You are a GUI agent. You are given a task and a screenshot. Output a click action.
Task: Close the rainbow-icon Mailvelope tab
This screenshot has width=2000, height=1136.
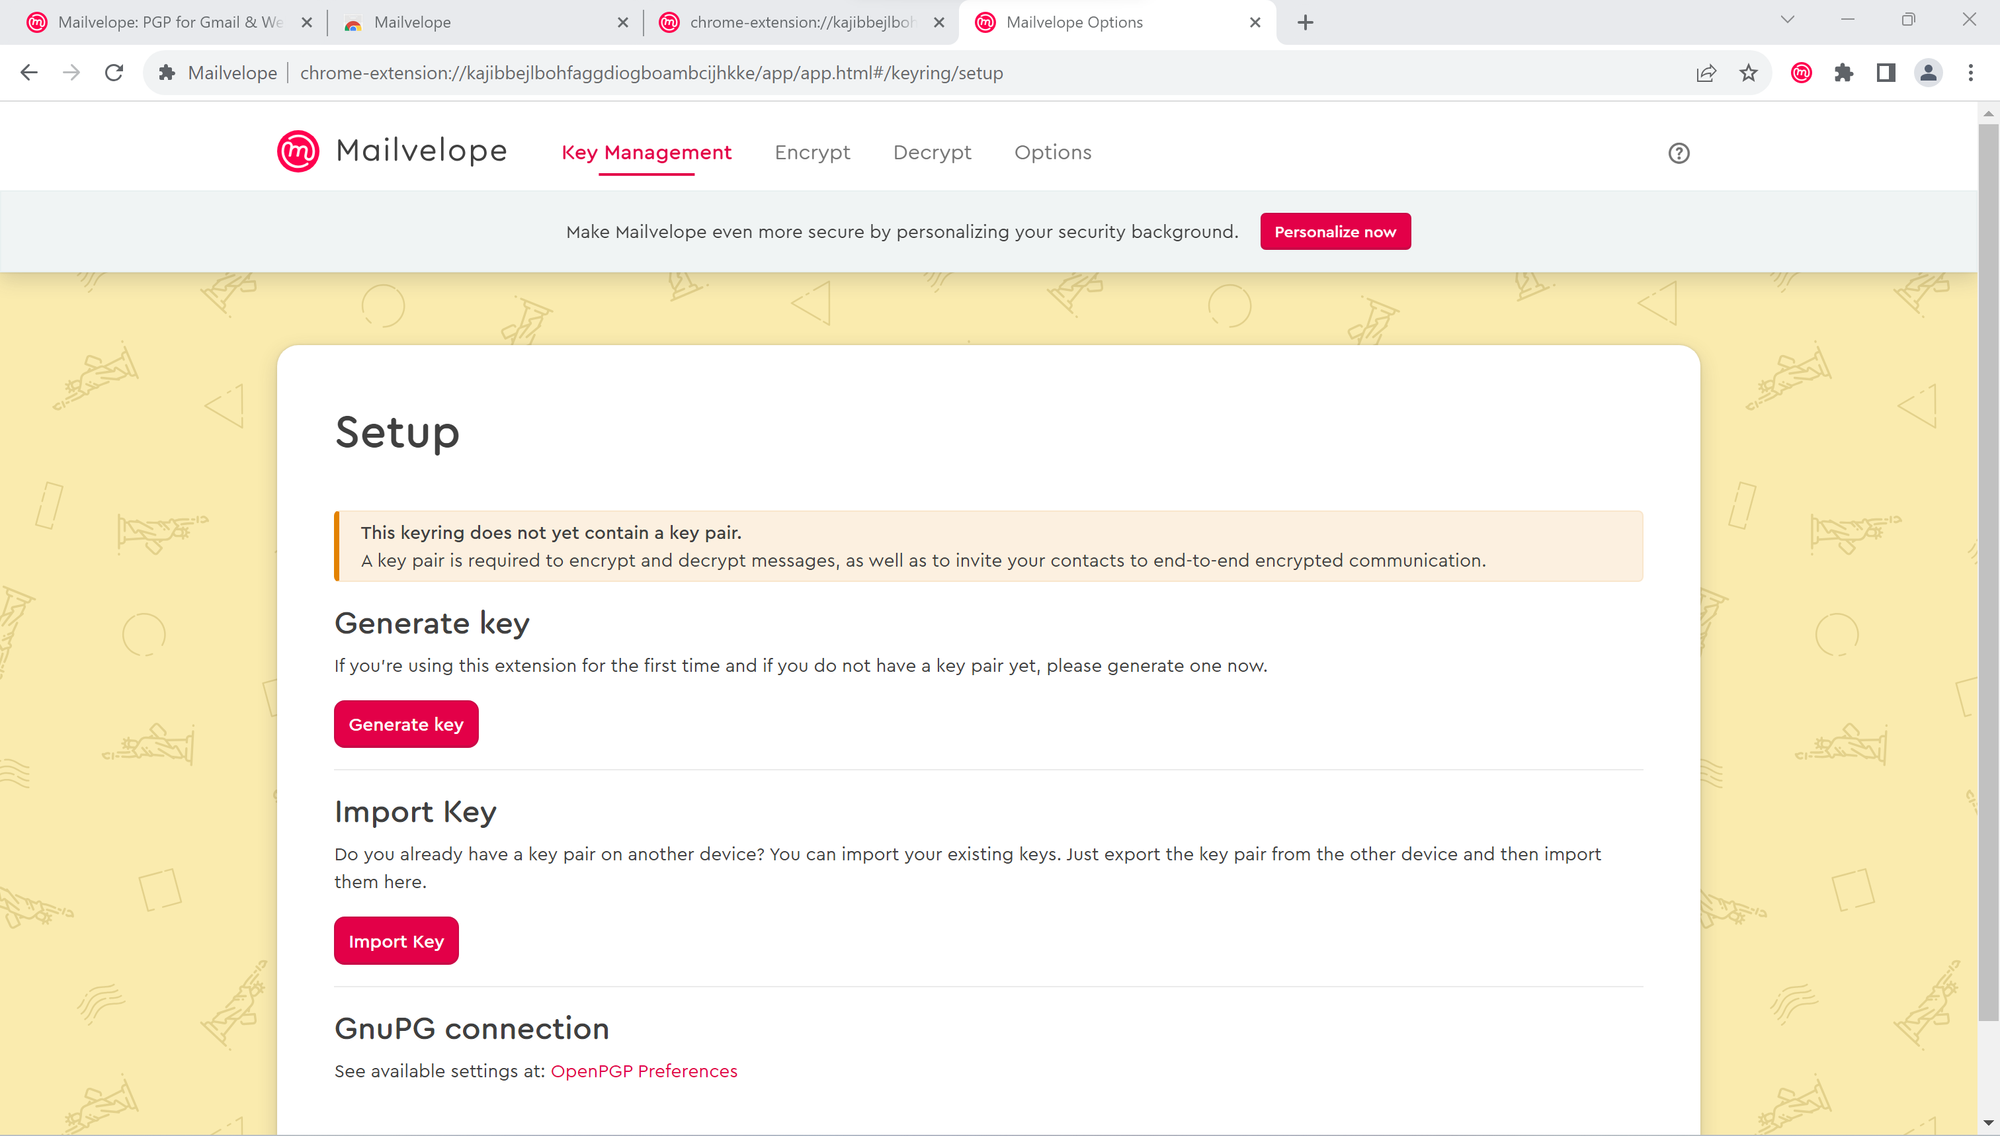tap(623, 22)
